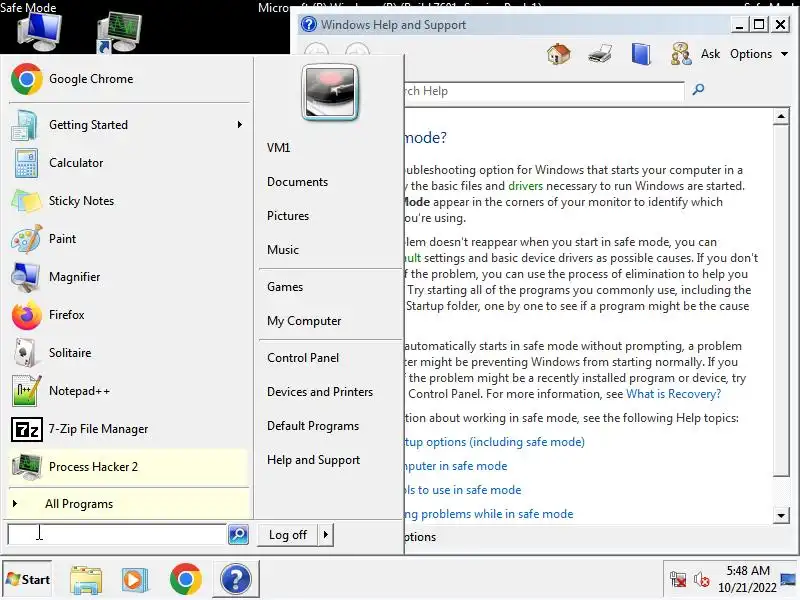Open VM1 user folder
The image size is (800, 600).
[x=279, y=148]
